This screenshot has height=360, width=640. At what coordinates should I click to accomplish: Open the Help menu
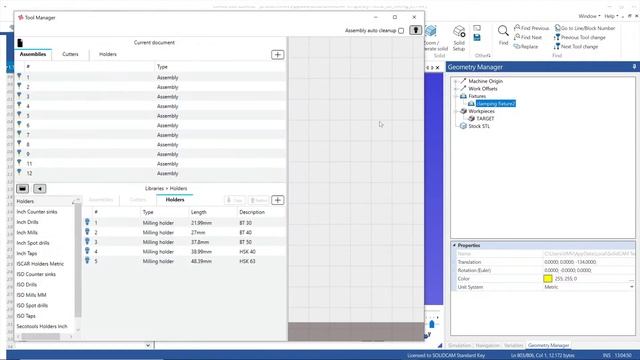click(611, 16)
